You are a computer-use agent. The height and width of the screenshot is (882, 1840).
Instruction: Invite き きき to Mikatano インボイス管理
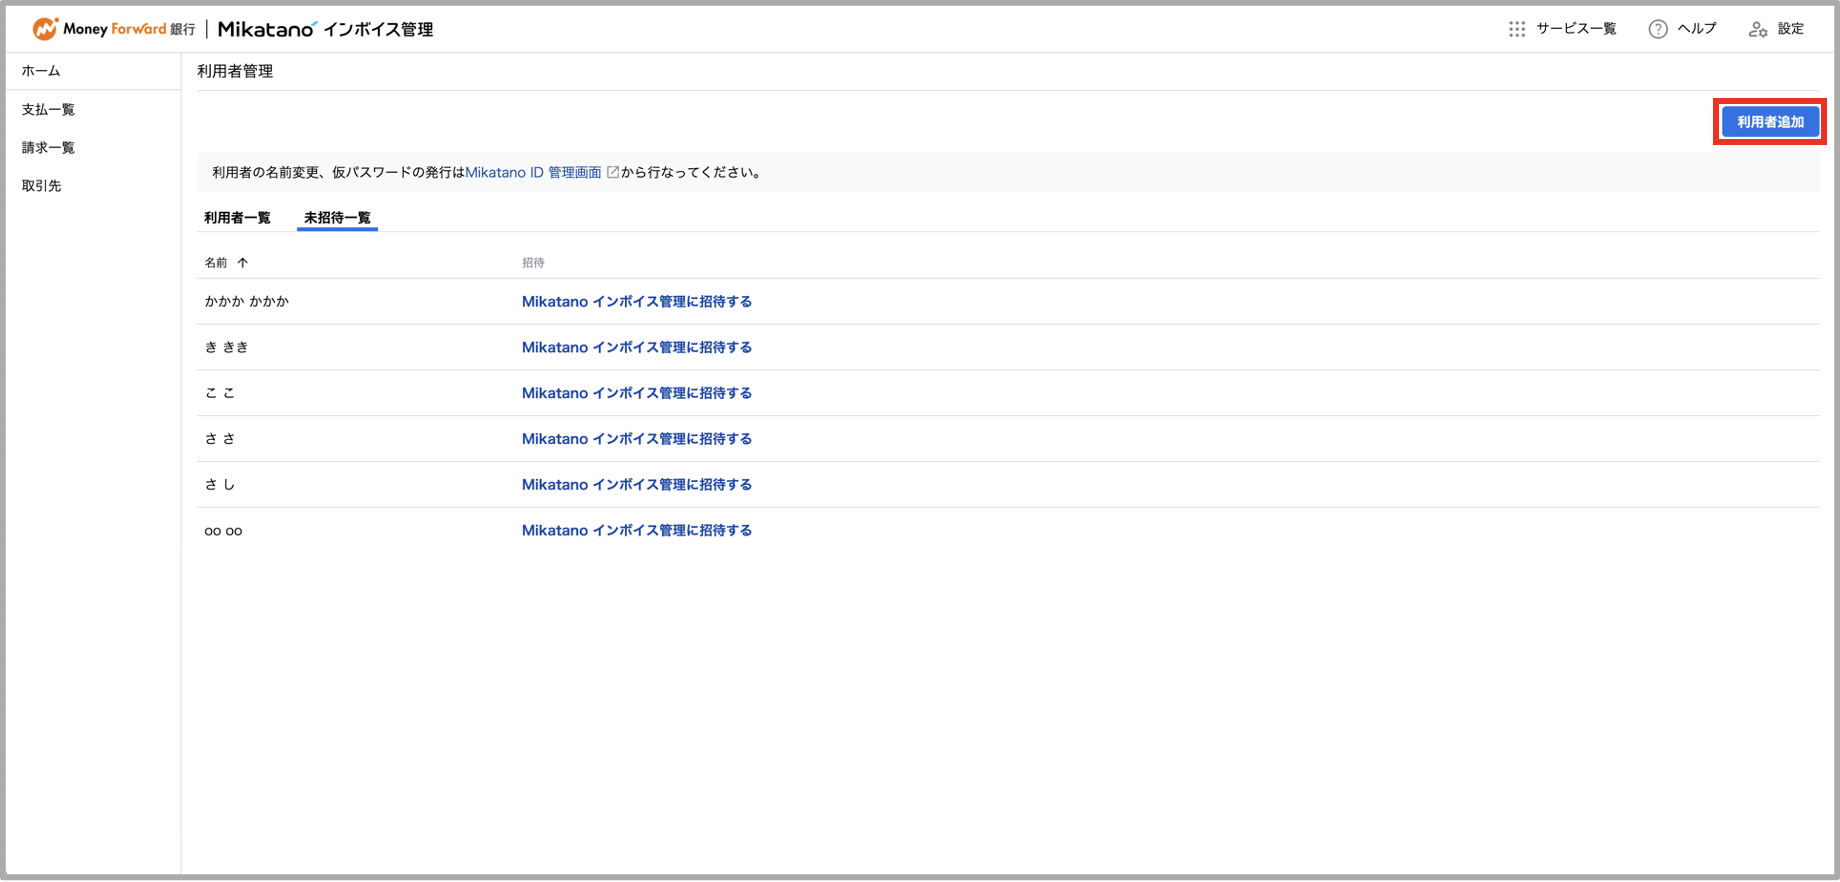coord(636,347)
